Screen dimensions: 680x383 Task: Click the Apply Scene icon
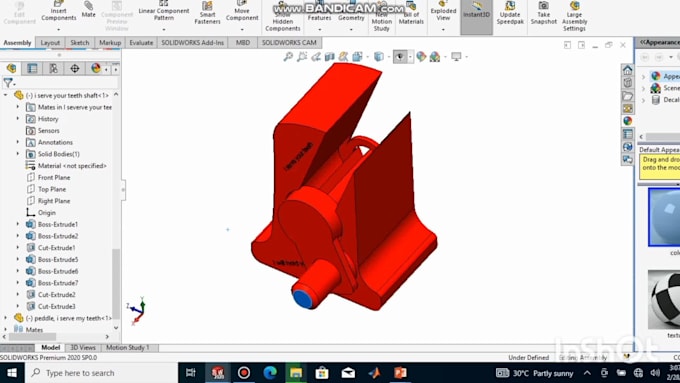(x=435, y=56)
